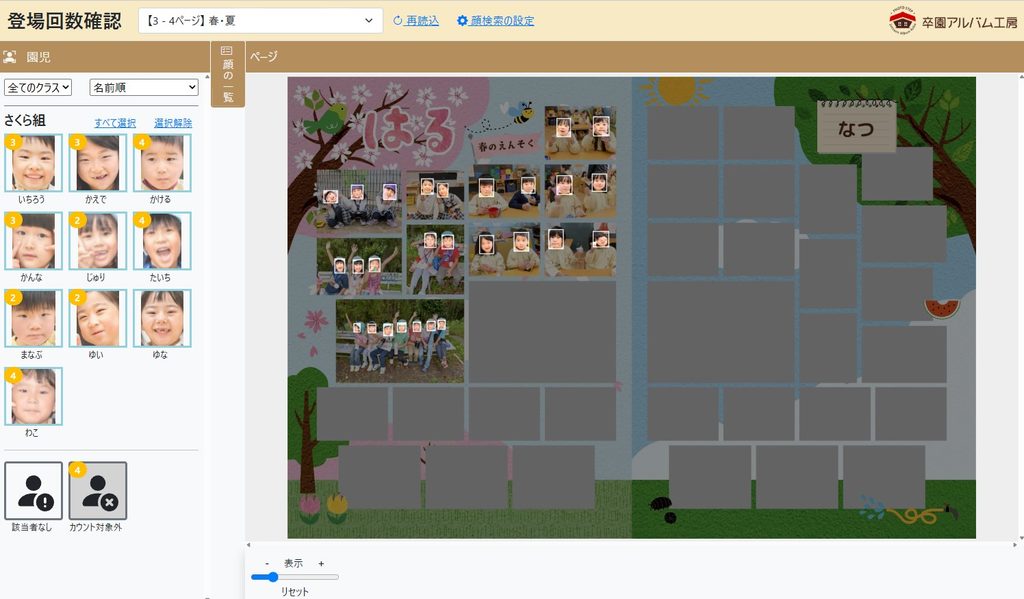The width and height of the screenshot is (1024, 599).
Task: Click the なつ notepad title on the summer page
Action: pyautogui.click(x=856, y=128)
